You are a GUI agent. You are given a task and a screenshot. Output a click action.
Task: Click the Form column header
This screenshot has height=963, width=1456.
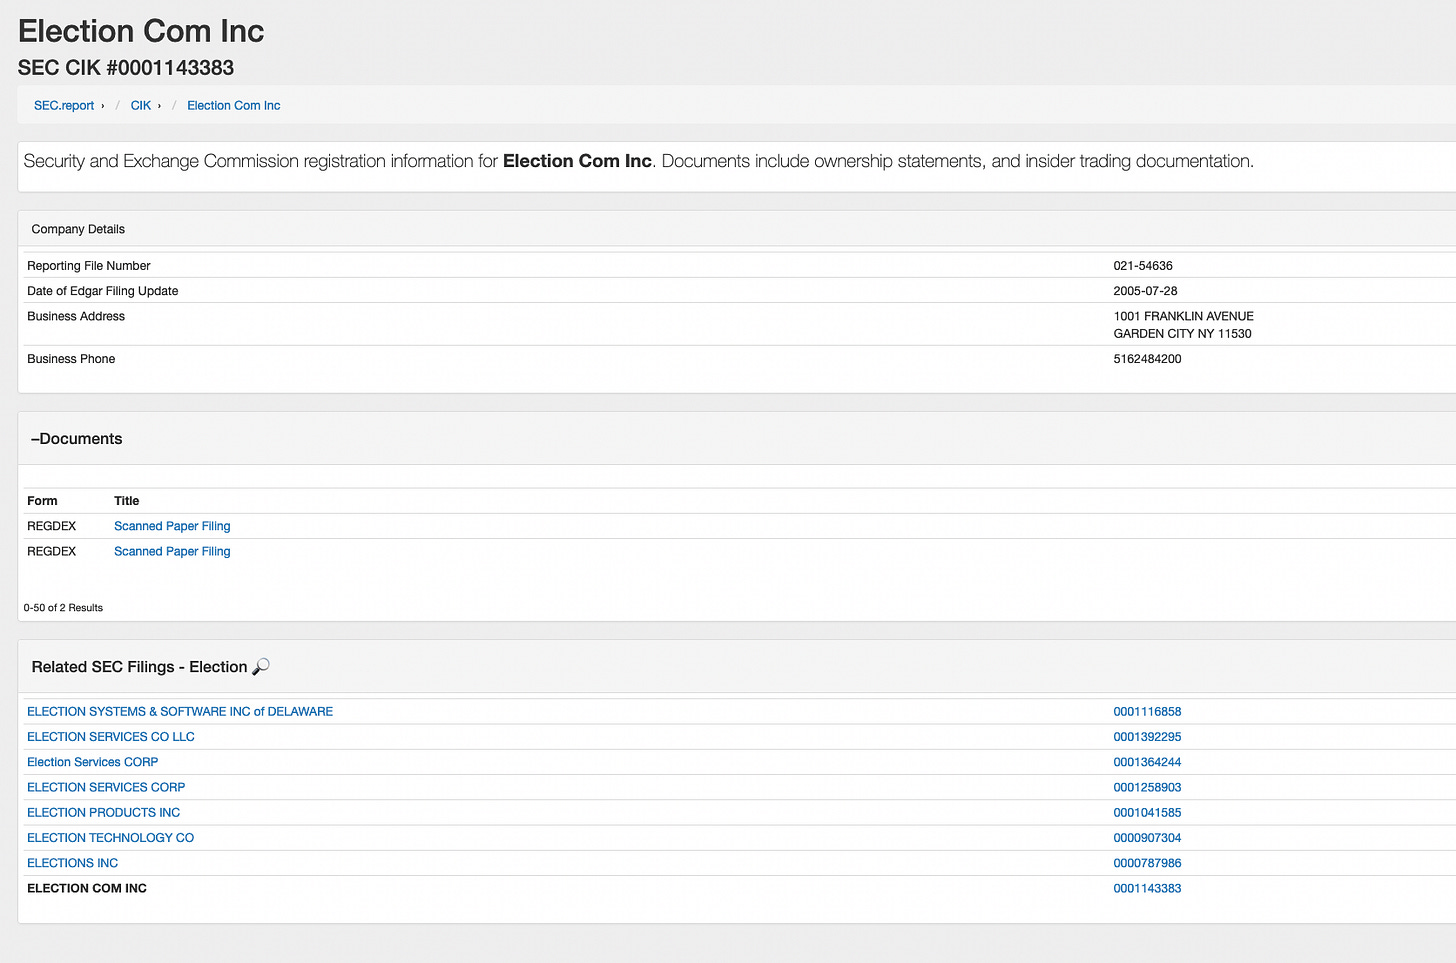pyautogui.click(x=42, y=501)
